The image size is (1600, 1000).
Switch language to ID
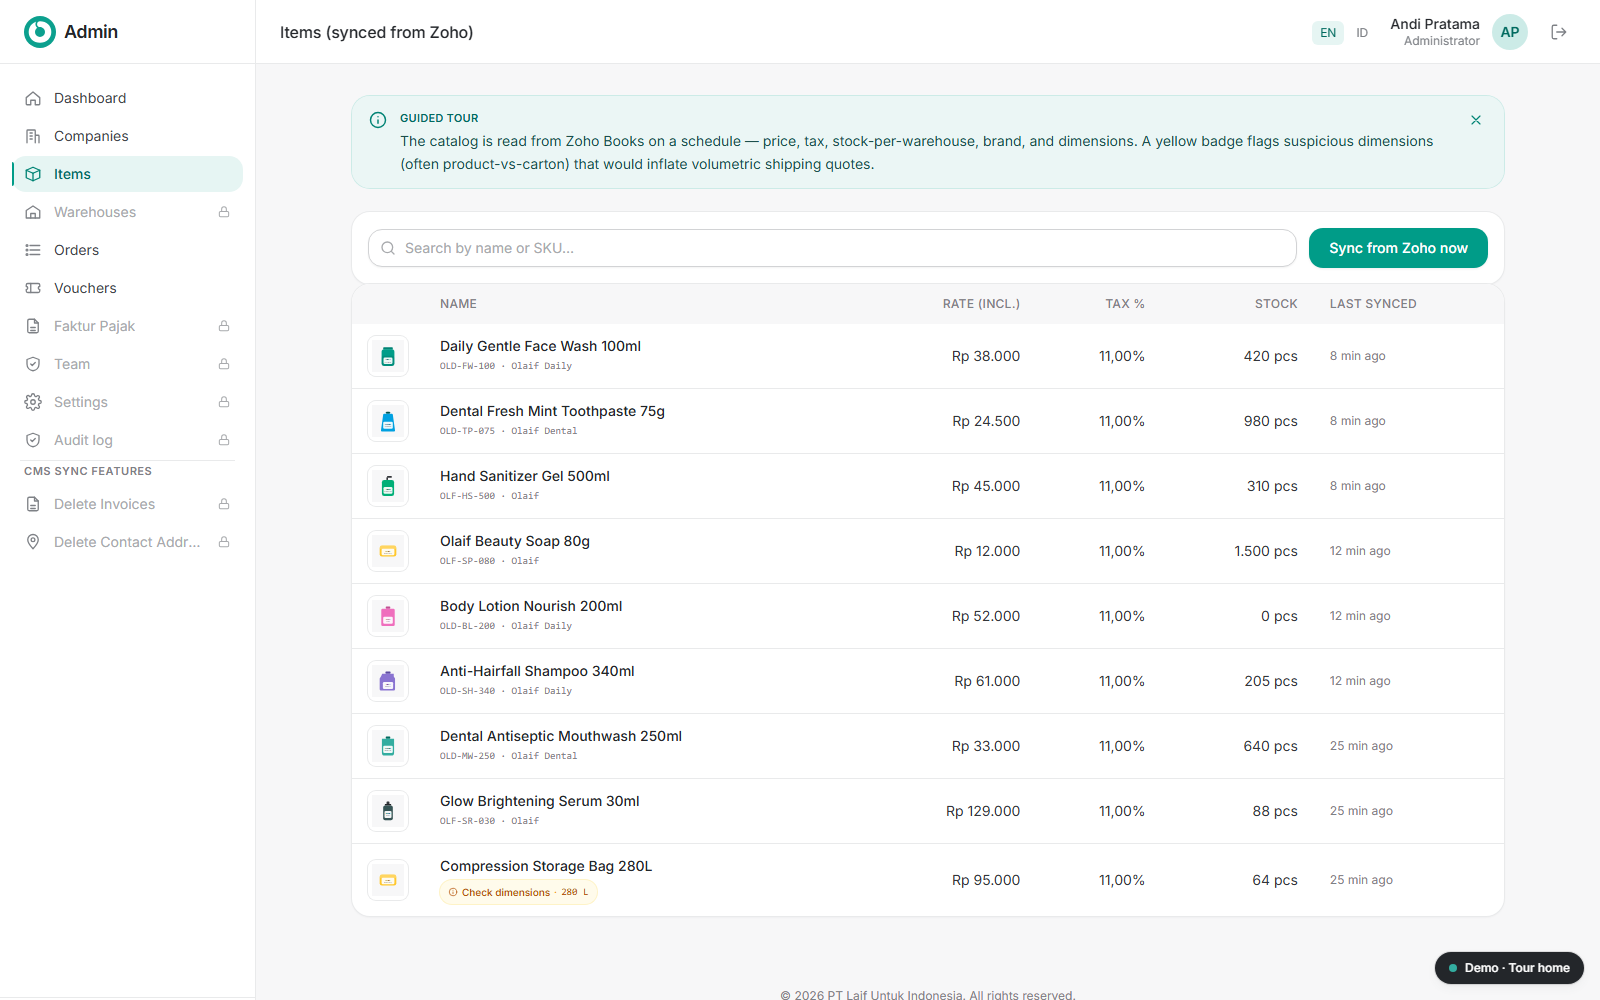pos(1362,33)
